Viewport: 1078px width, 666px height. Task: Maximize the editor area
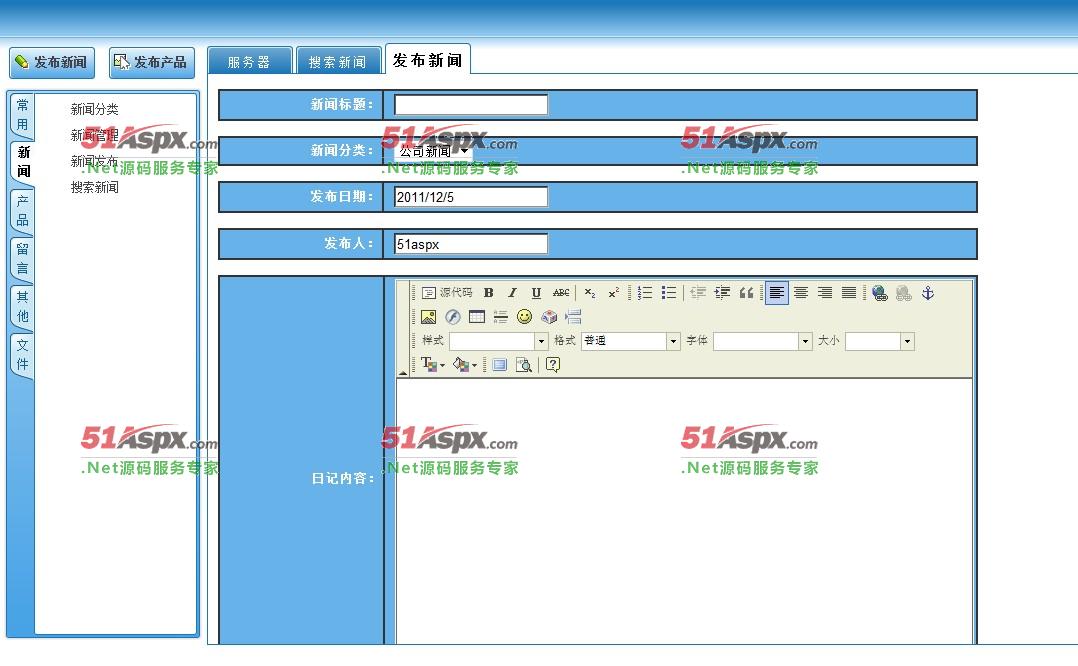(x=500, y=364)
